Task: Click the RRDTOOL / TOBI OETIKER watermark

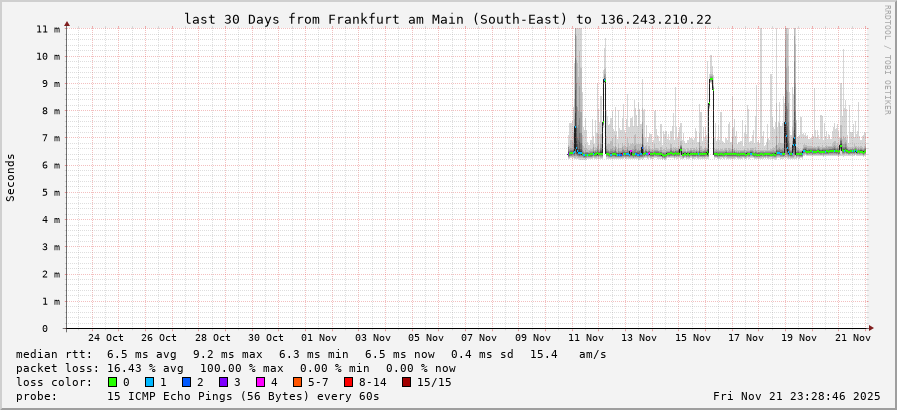Action: tap(887, 58)
